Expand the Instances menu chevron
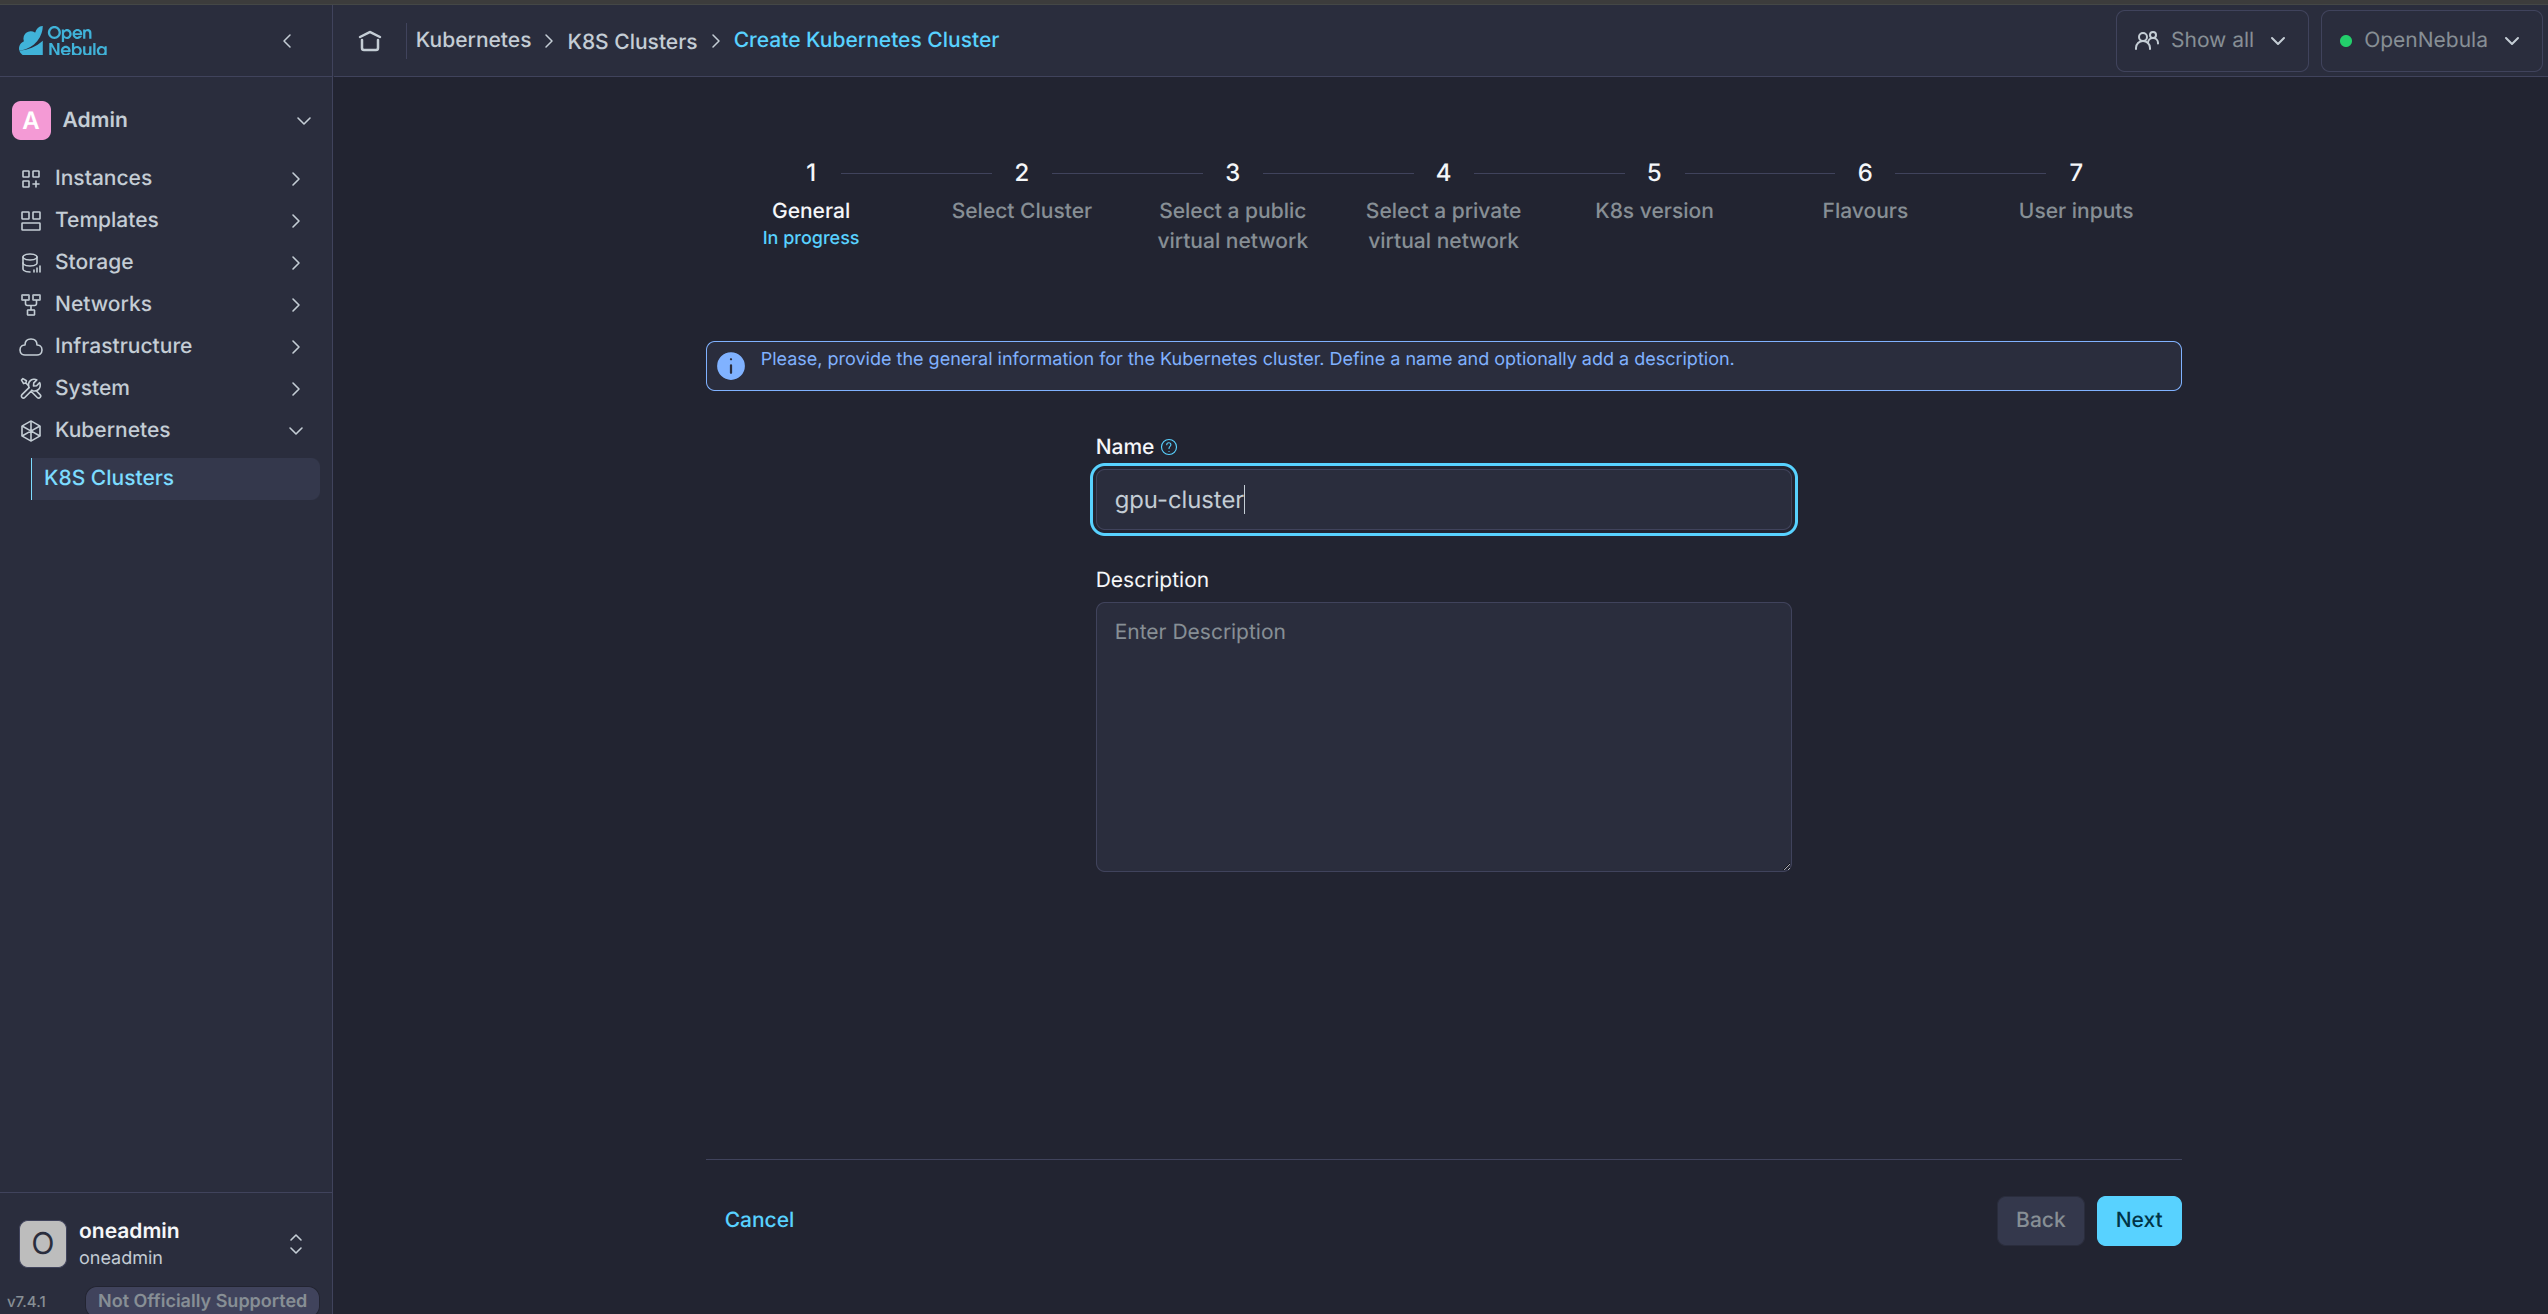The height and width of the screenshot is (1314, 2548). pos(295,178)
